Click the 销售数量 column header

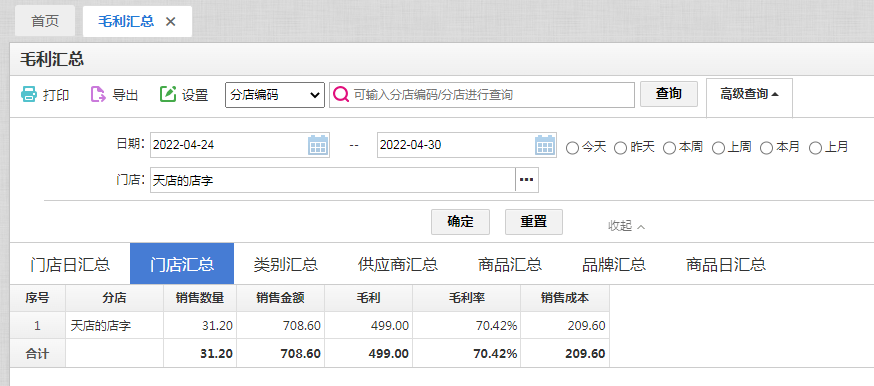[x=200, y=298]
